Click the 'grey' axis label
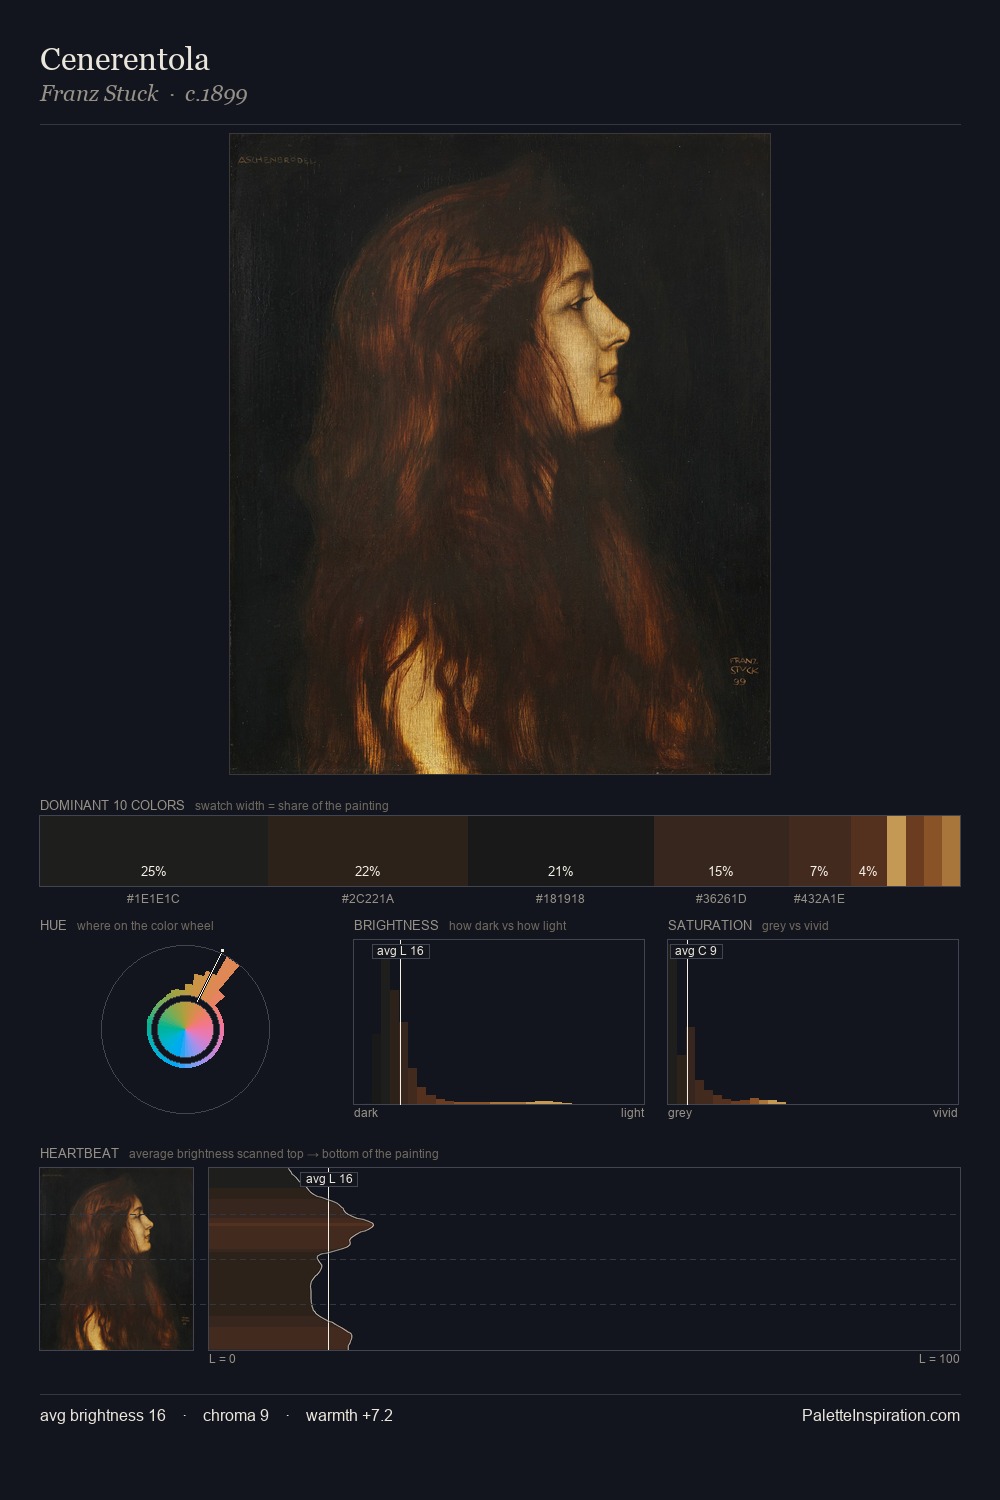Viewport: 1000px width, 1500px height. (680, 1113)
